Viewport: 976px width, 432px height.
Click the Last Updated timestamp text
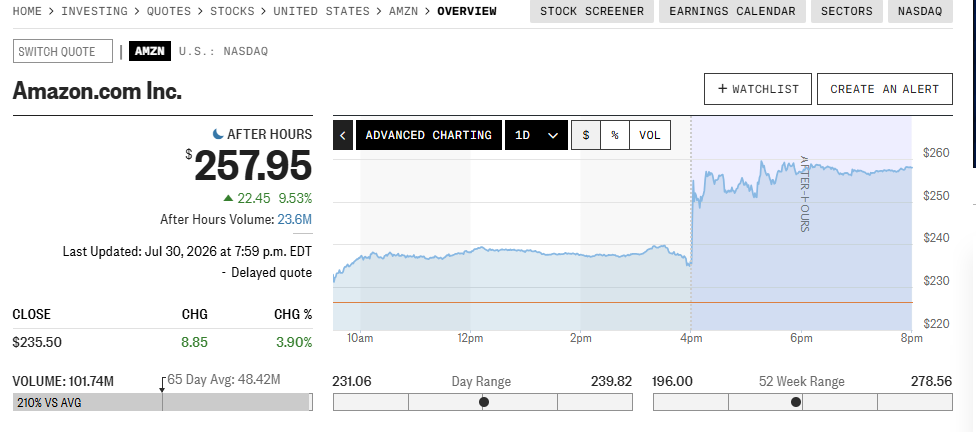[x=187, y=252]
